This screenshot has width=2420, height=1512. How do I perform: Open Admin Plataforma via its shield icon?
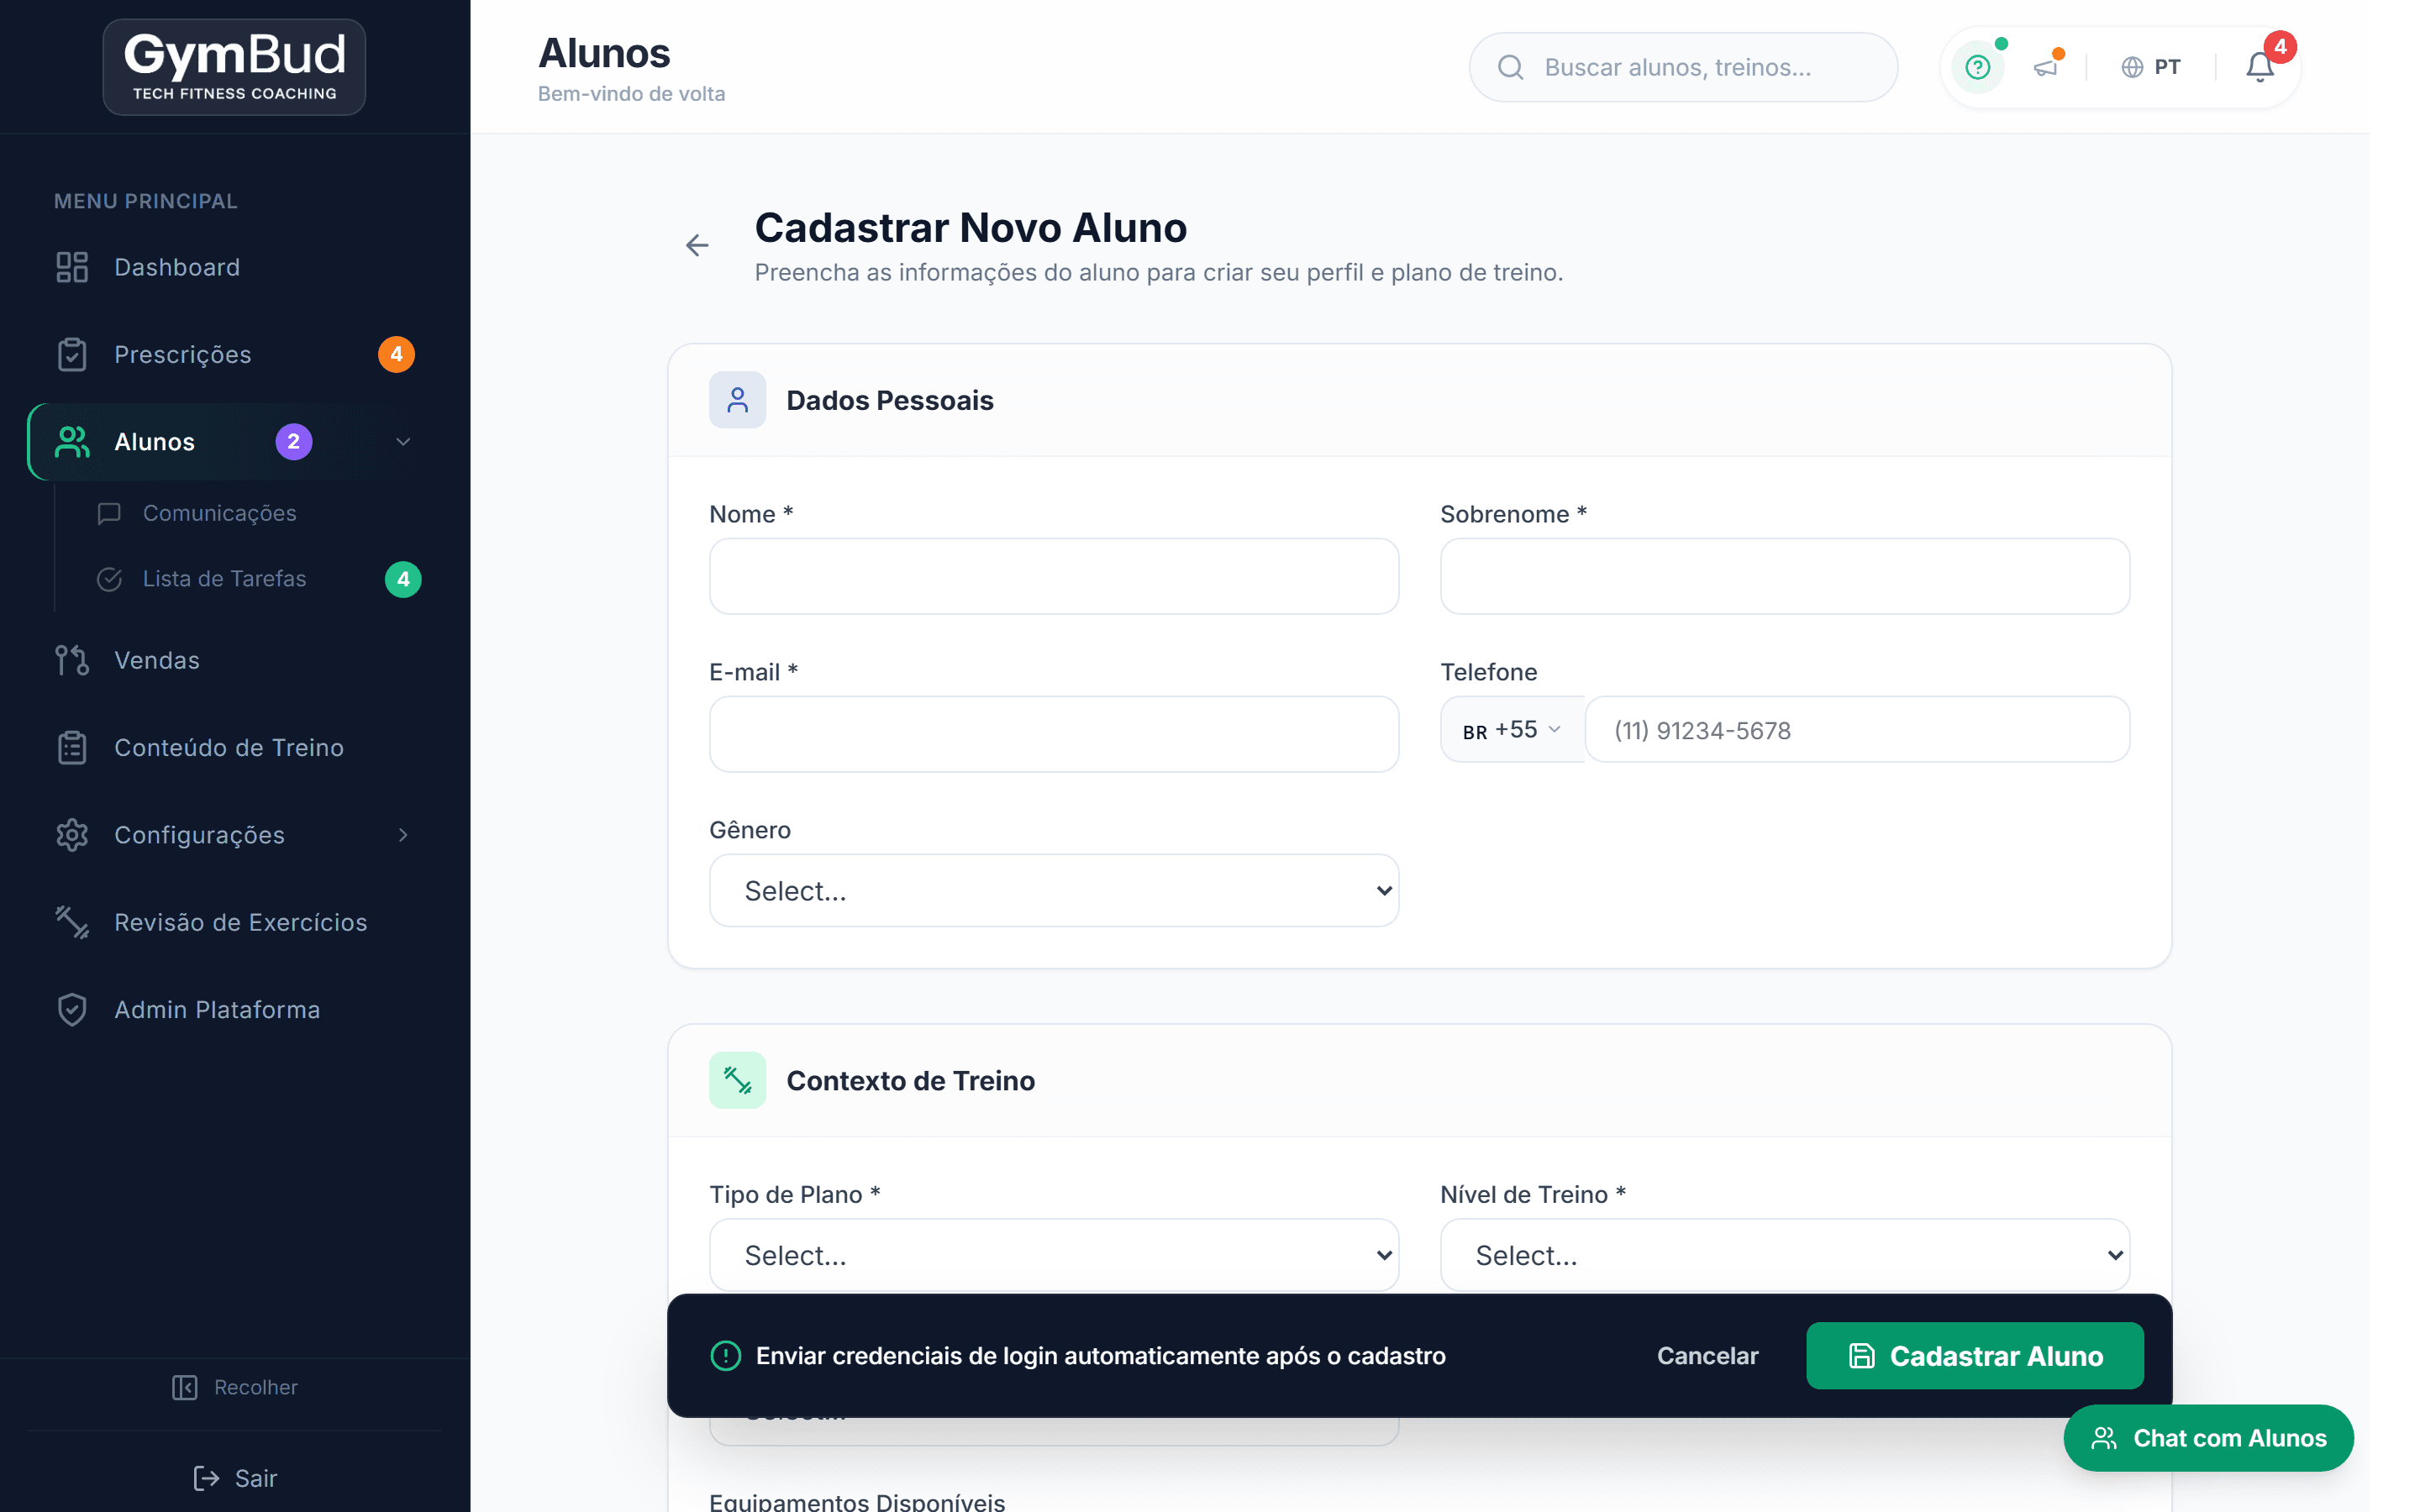(x=72, y=1009)
